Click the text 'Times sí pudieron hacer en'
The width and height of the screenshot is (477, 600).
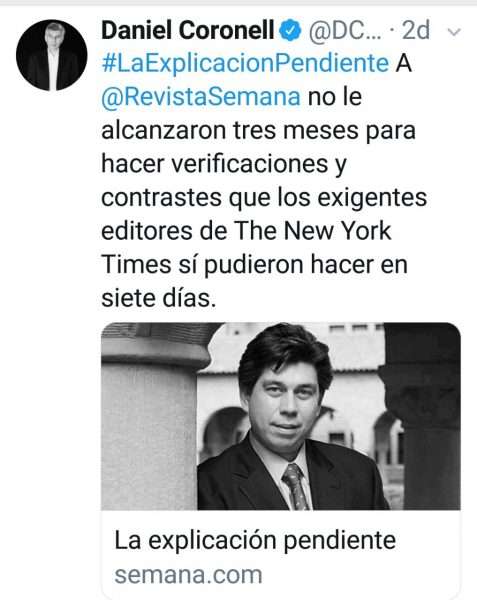tap(254, 265)
